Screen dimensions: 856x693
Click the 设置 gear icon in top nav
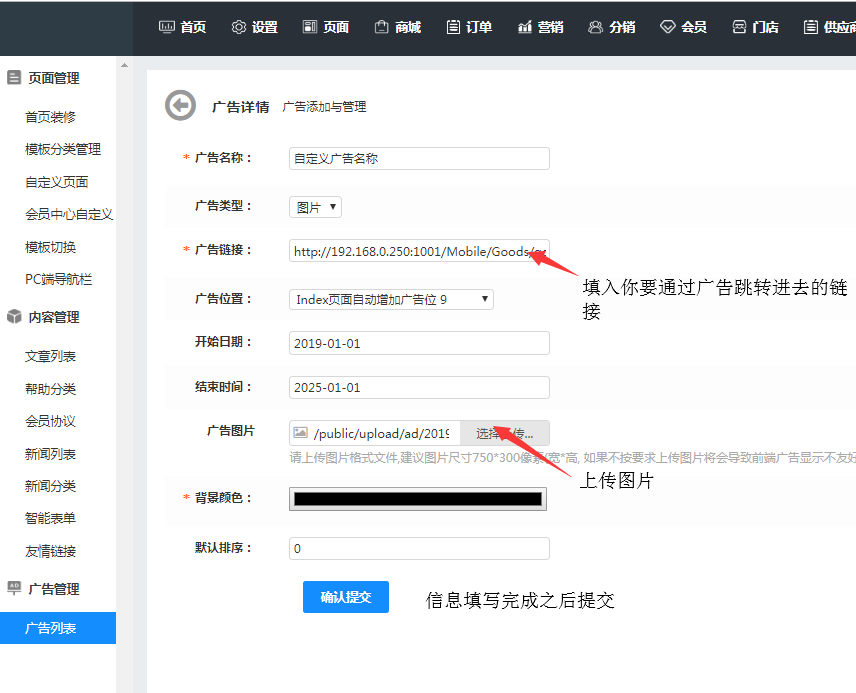(238, 27)
